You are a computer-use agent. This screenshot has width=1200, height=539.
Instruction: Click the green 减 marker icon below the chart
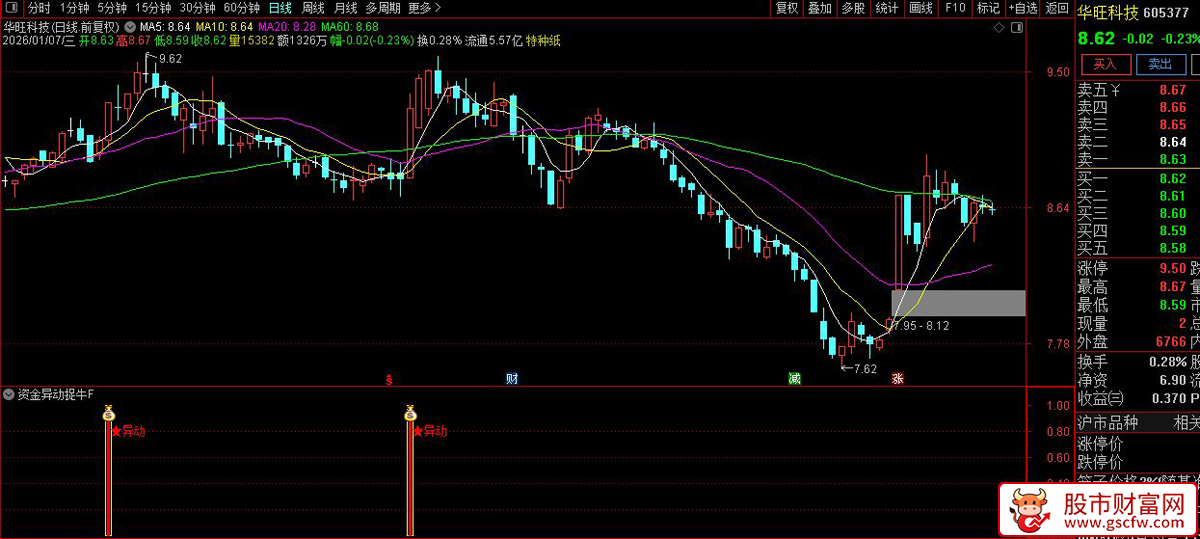pos(794,379)
